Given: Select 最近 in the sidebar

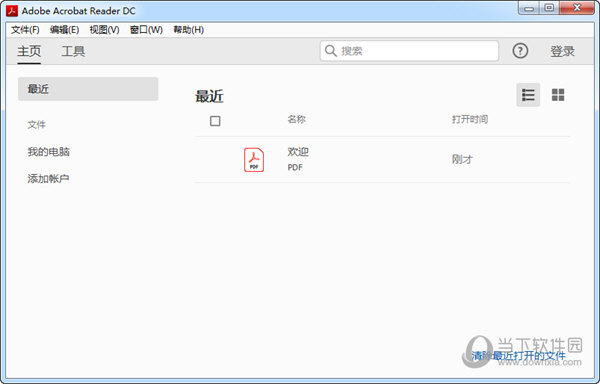Looking at the screenshot, I should pyautogui.click(x=88, y=89).
